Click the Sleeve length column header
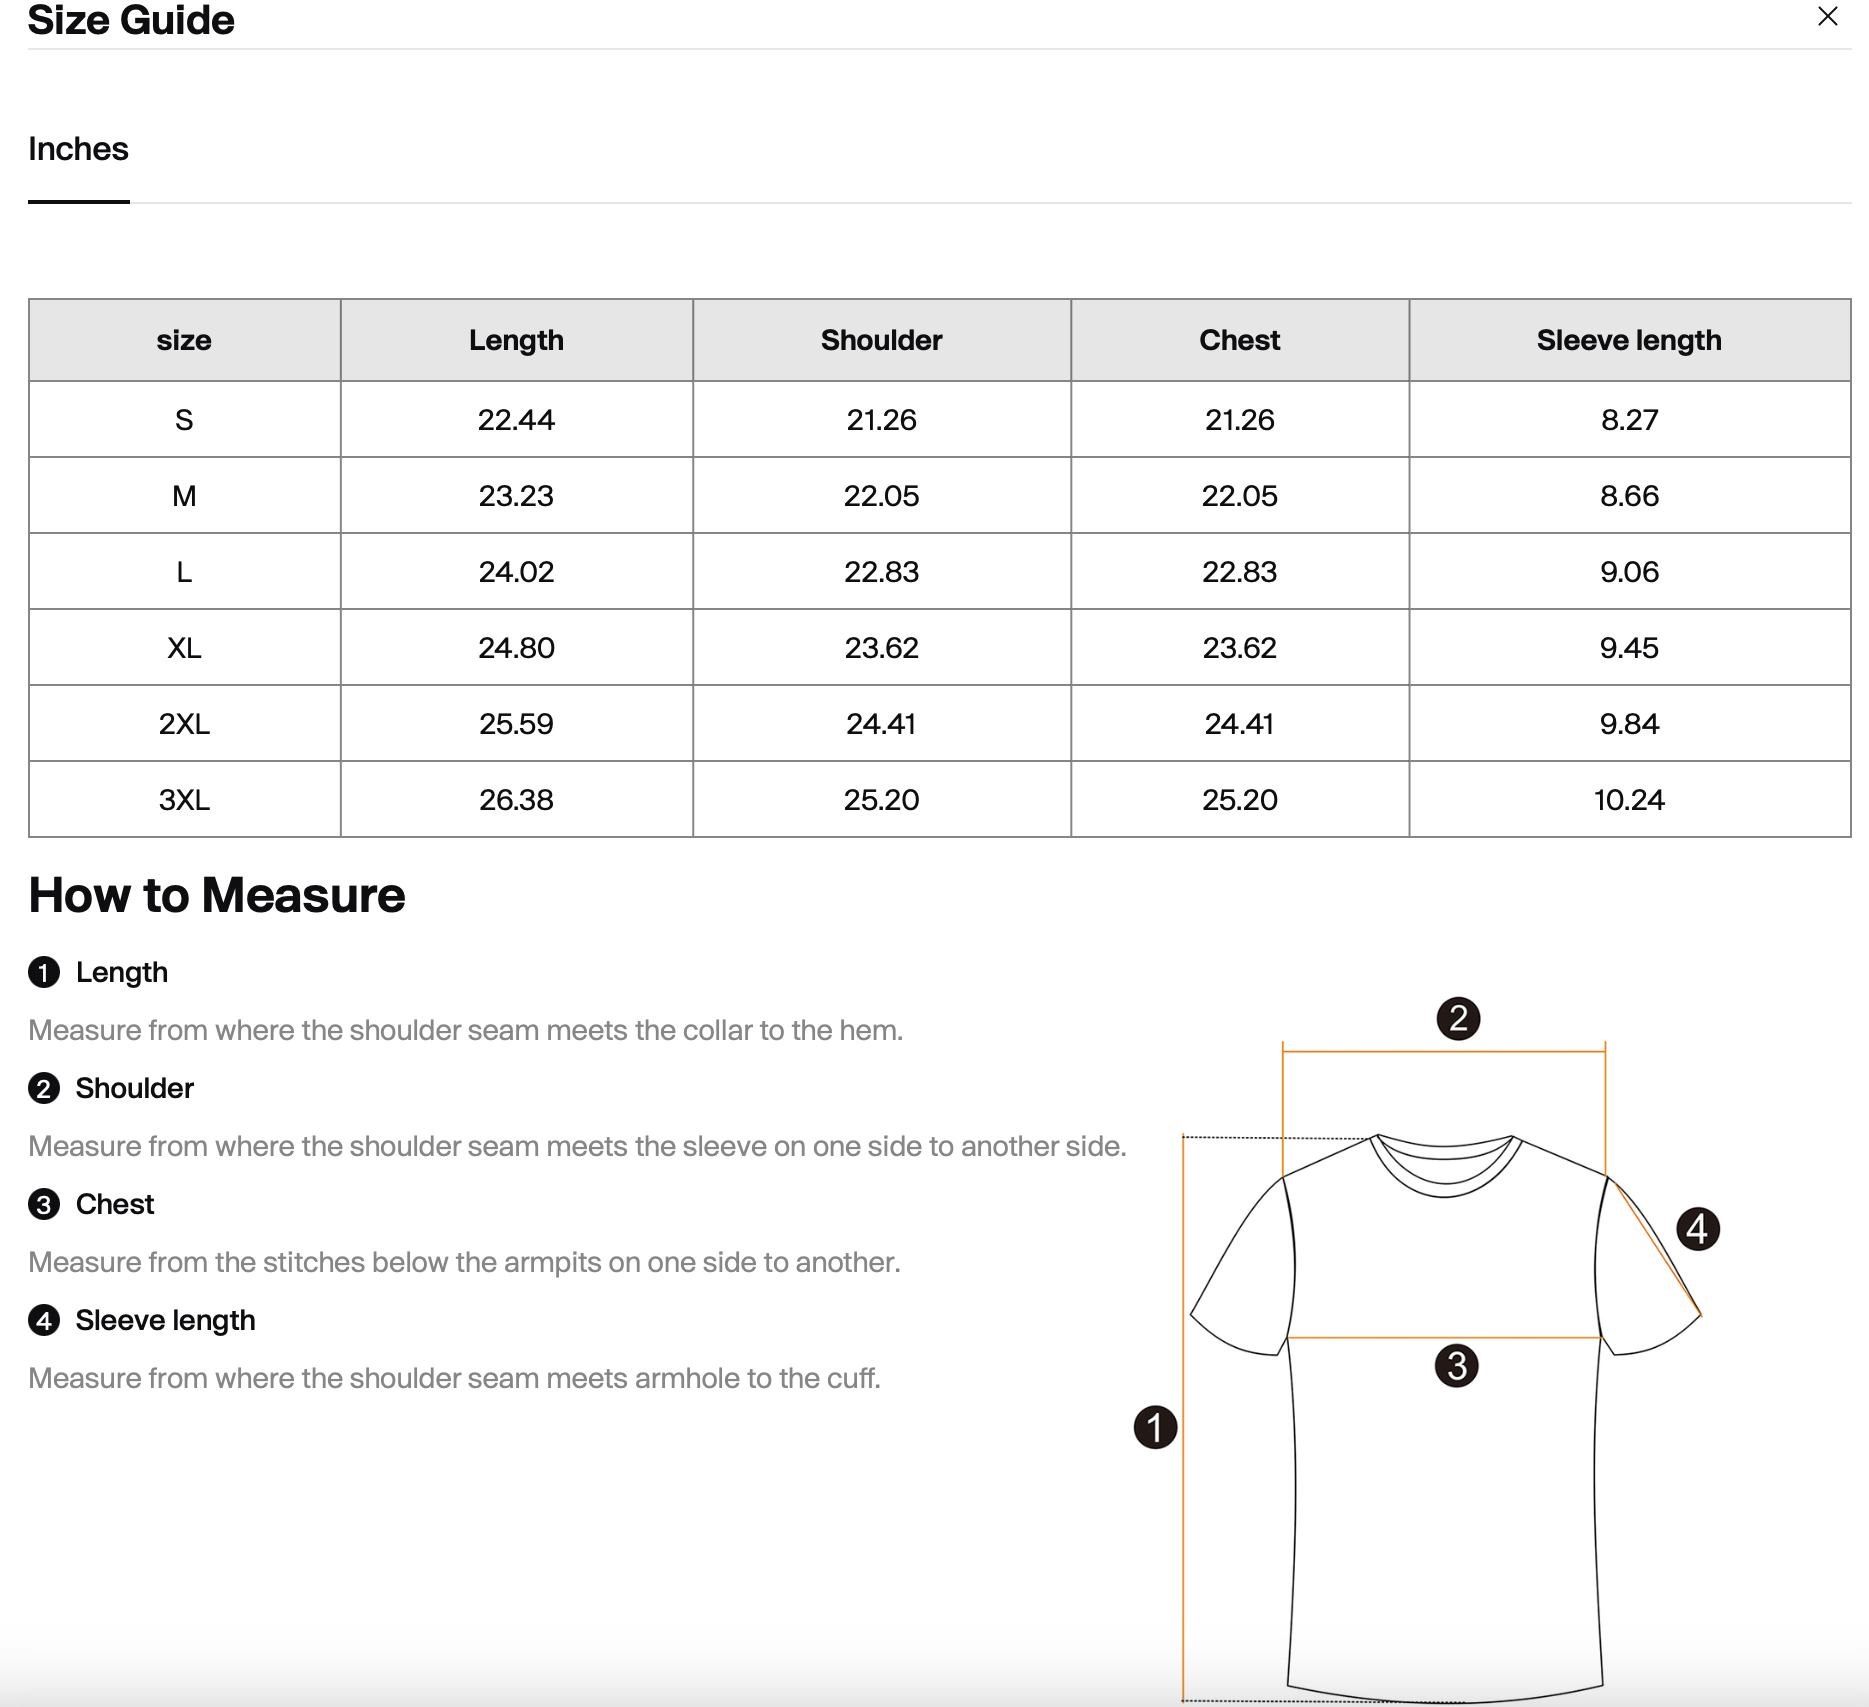Image resolution: width=1869 pixels, height=1707 pixels. 1629,340
